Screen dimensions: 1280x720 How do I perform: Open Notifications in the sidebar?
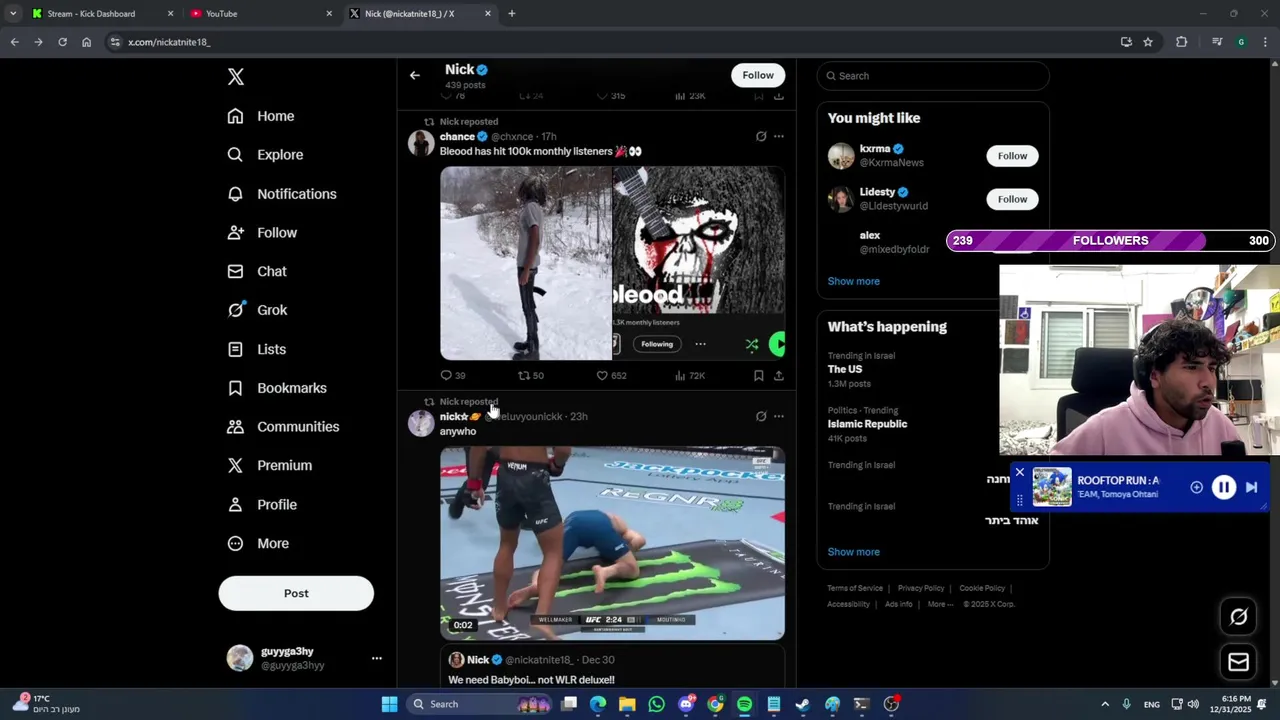[x=282, y=194]
